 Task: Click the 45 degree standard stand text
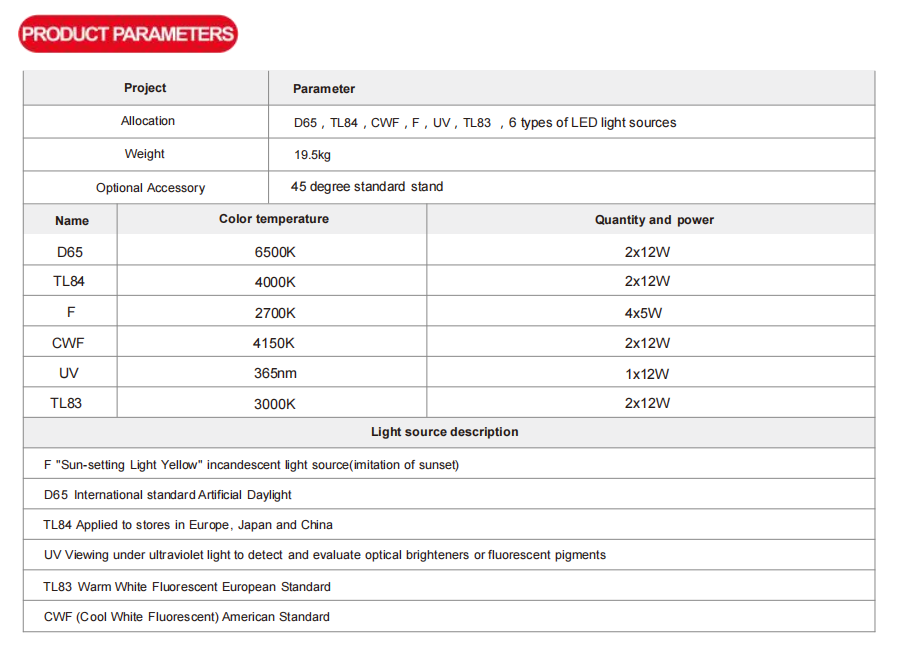click(x=367, y=187)
